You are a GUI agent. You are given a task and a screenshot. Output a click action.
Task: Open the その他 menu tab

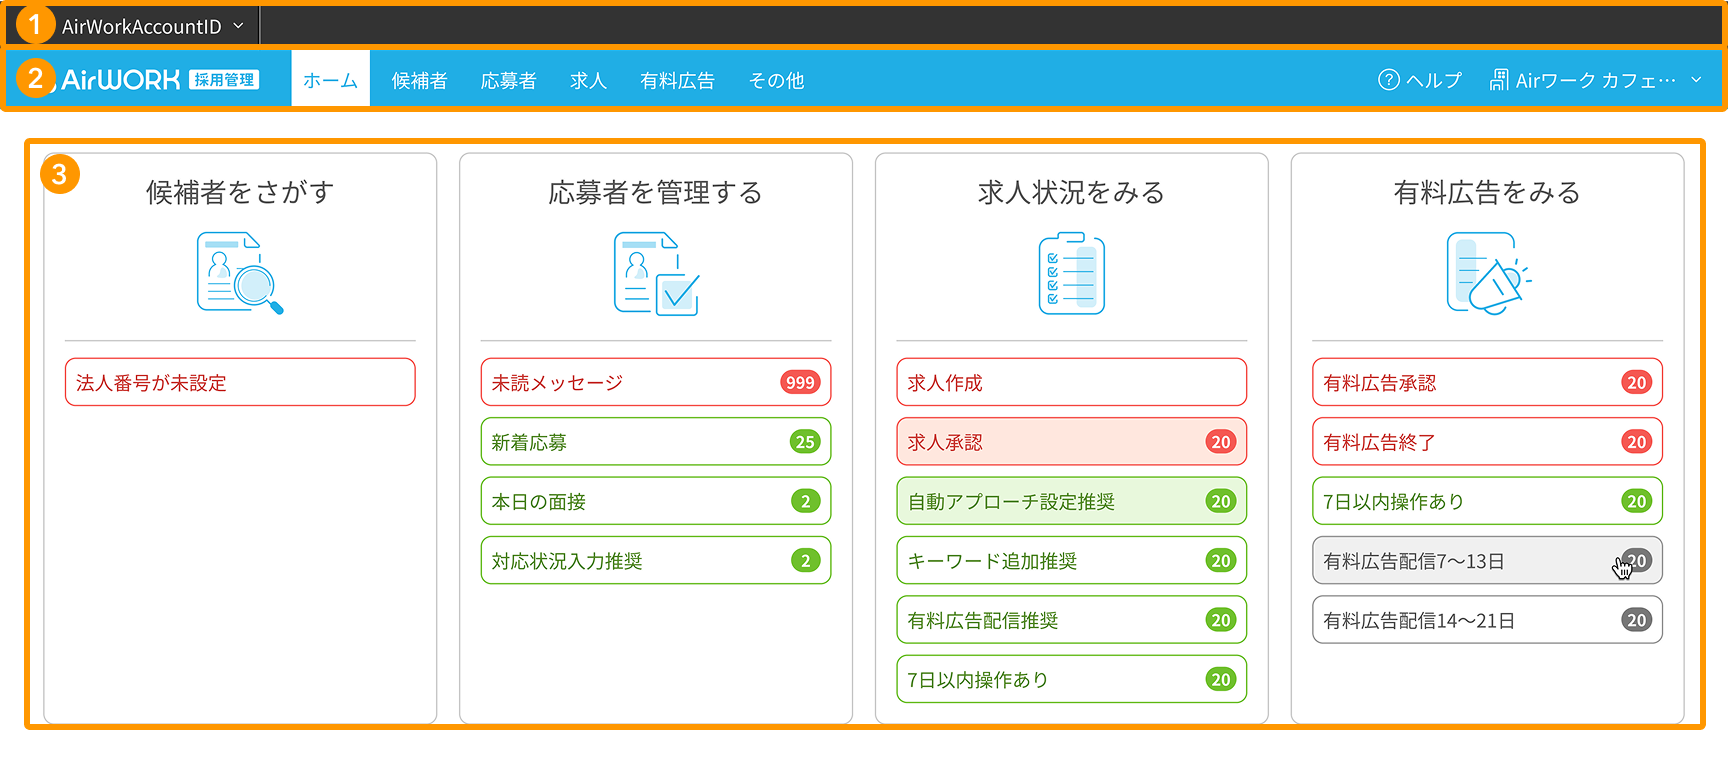(x=776, y=80)
